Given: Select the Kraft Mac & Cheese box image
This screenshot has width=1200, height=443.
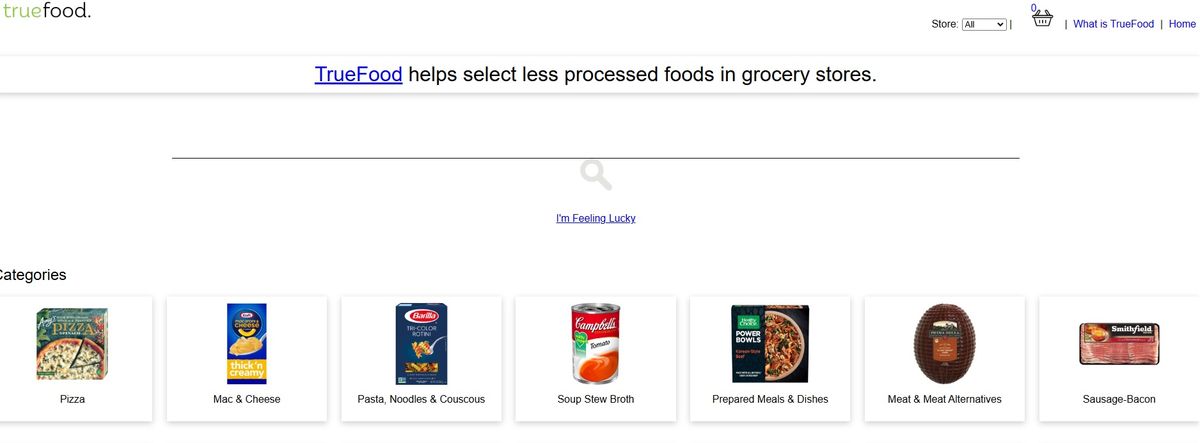Looking at the screenshot, I should tap(247, 344).
